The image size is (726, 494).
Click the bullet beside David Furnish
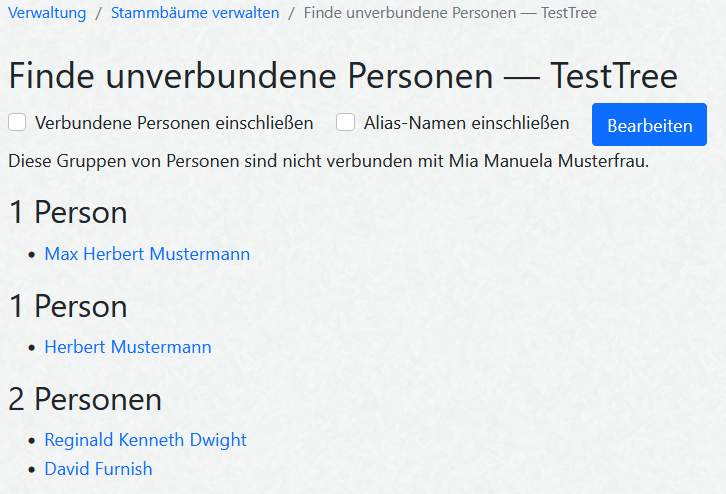click(33, 469)
